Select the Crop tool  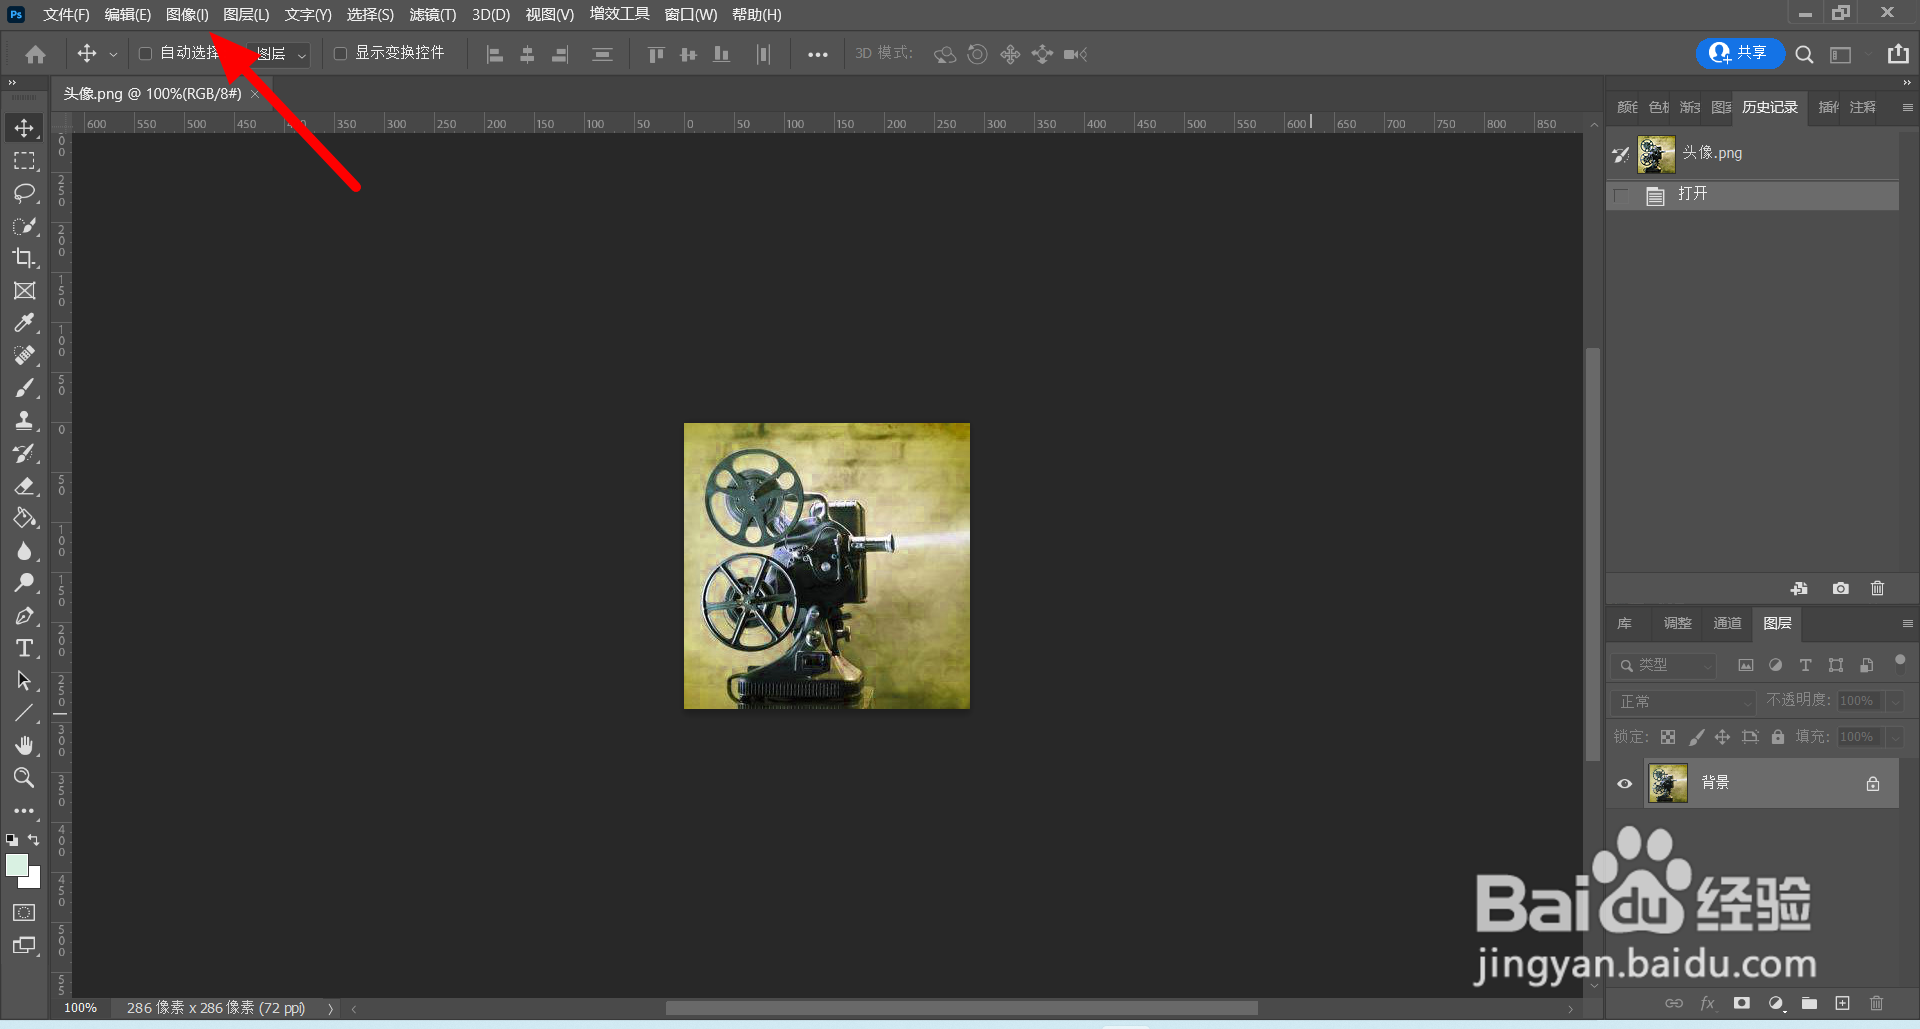[24, 258]
